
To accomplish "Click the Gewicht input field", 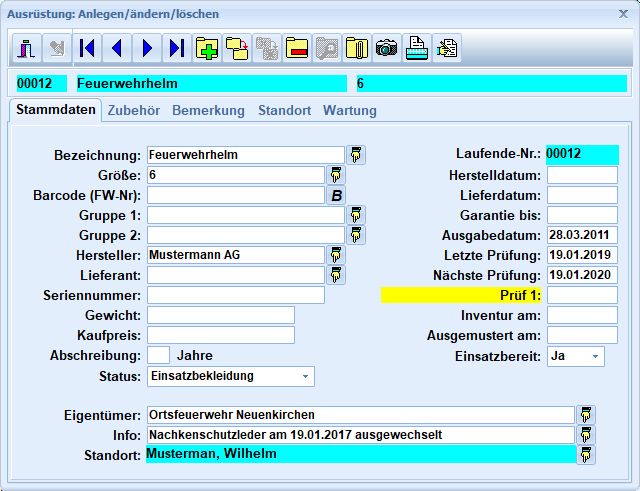I will [x=221, y=315].
